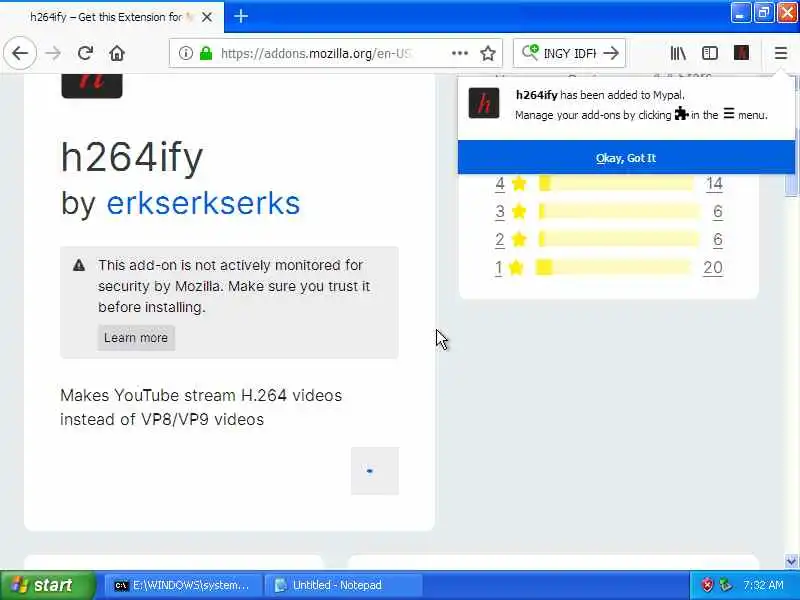
Task: Click the red security shield tray icon
Action: click(707, 585)
